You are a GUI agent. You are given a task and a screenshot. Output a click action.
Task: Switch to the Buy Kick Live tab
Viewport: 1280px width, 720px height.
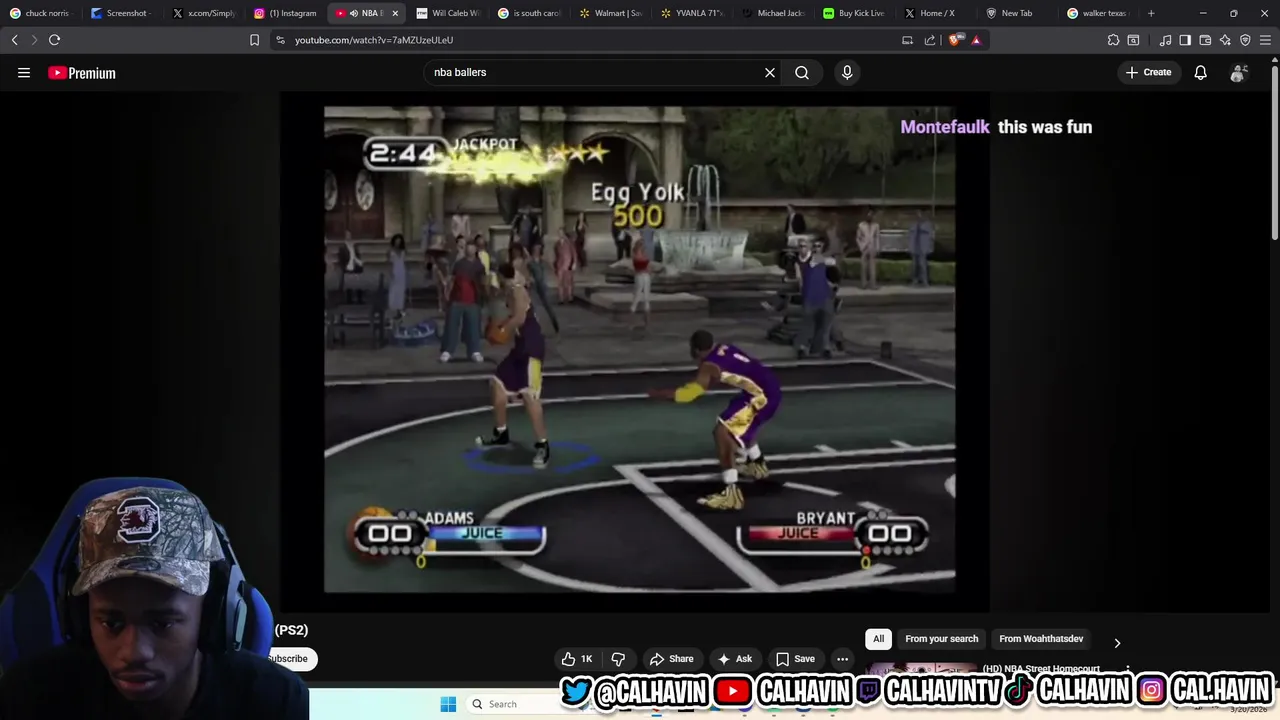(x=855, y=13)
